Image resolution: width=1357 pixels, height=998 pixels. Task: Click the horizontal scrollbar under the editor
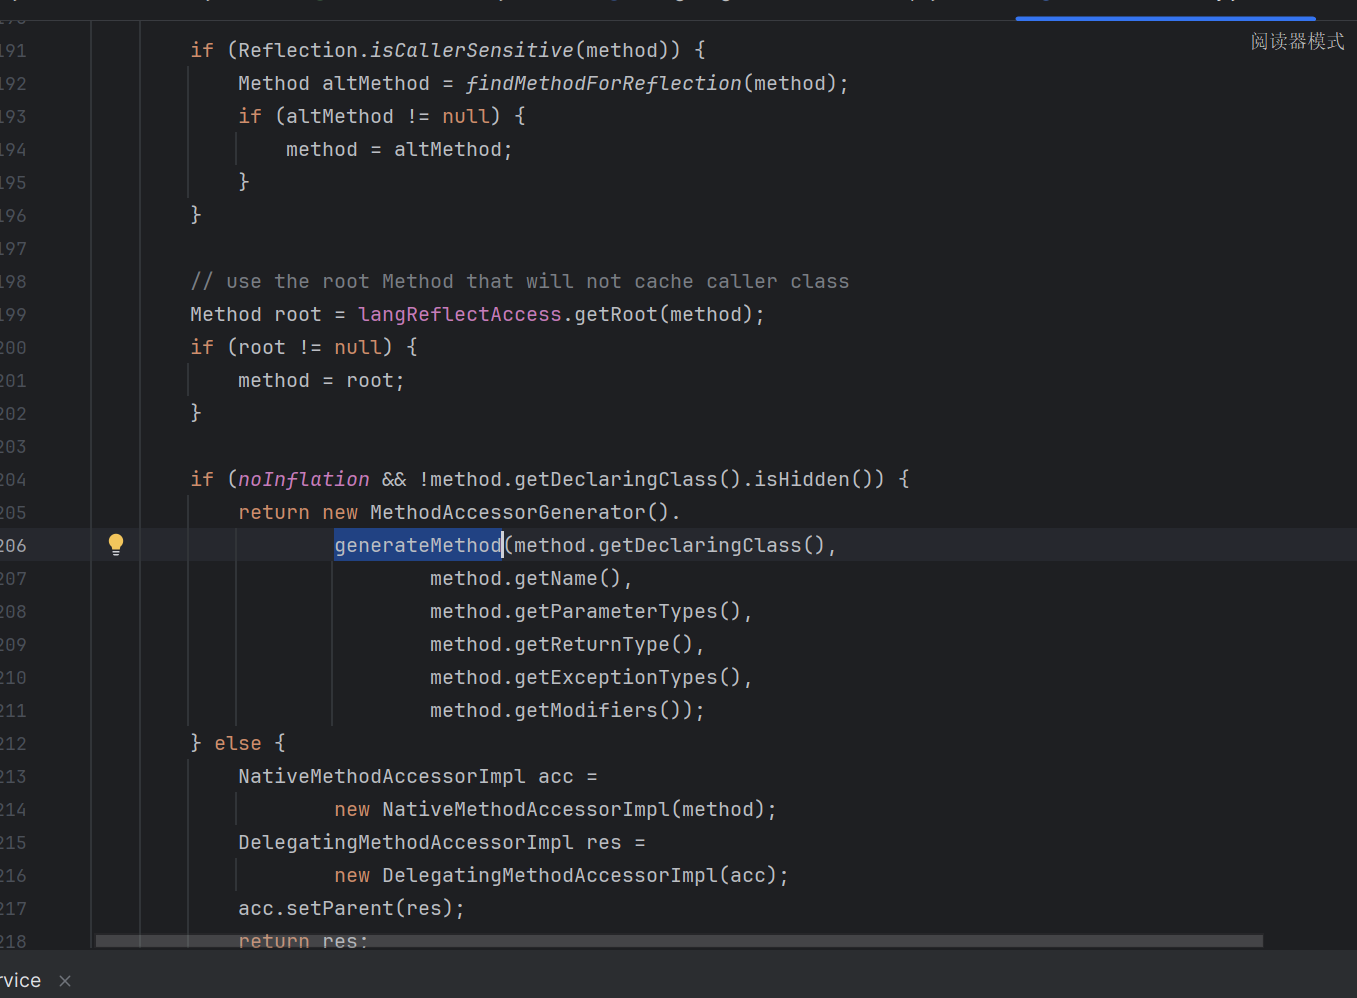pos(679,941)
